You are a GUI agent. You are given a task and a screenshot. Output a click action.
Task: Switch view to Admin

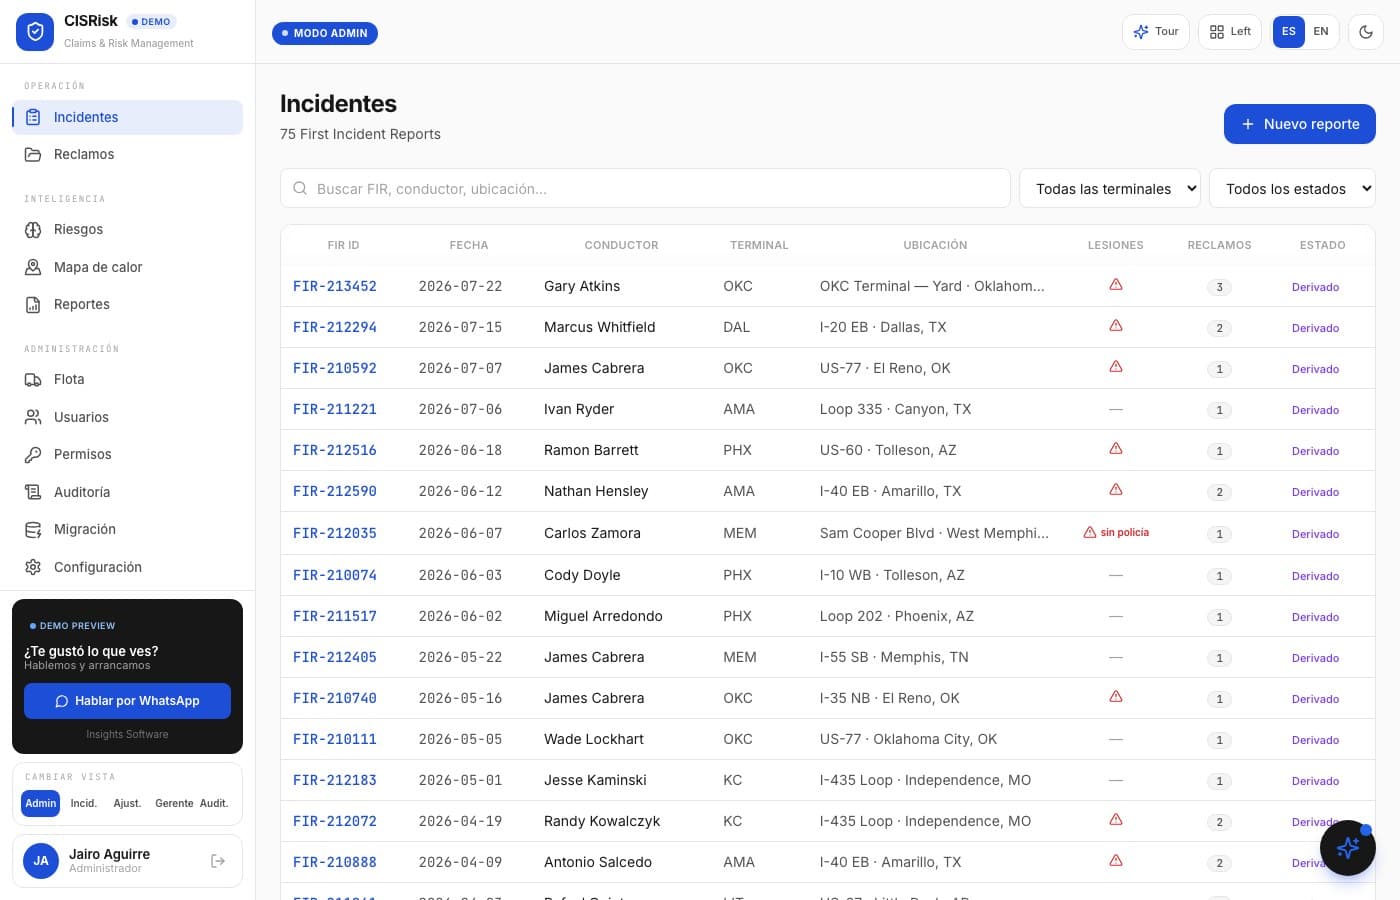point(41,803)
